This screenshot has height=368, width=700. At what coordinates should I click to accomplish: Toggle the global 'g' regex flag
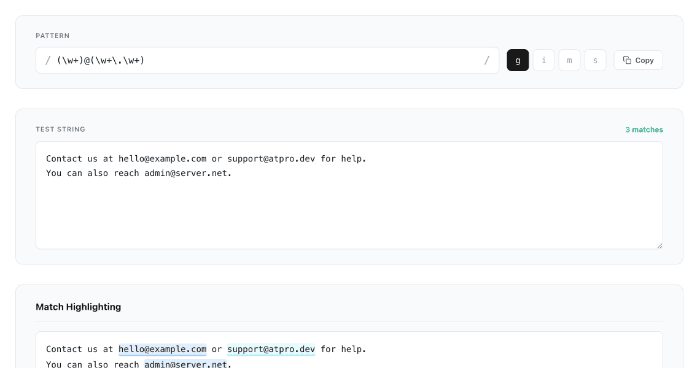(517, 60)
